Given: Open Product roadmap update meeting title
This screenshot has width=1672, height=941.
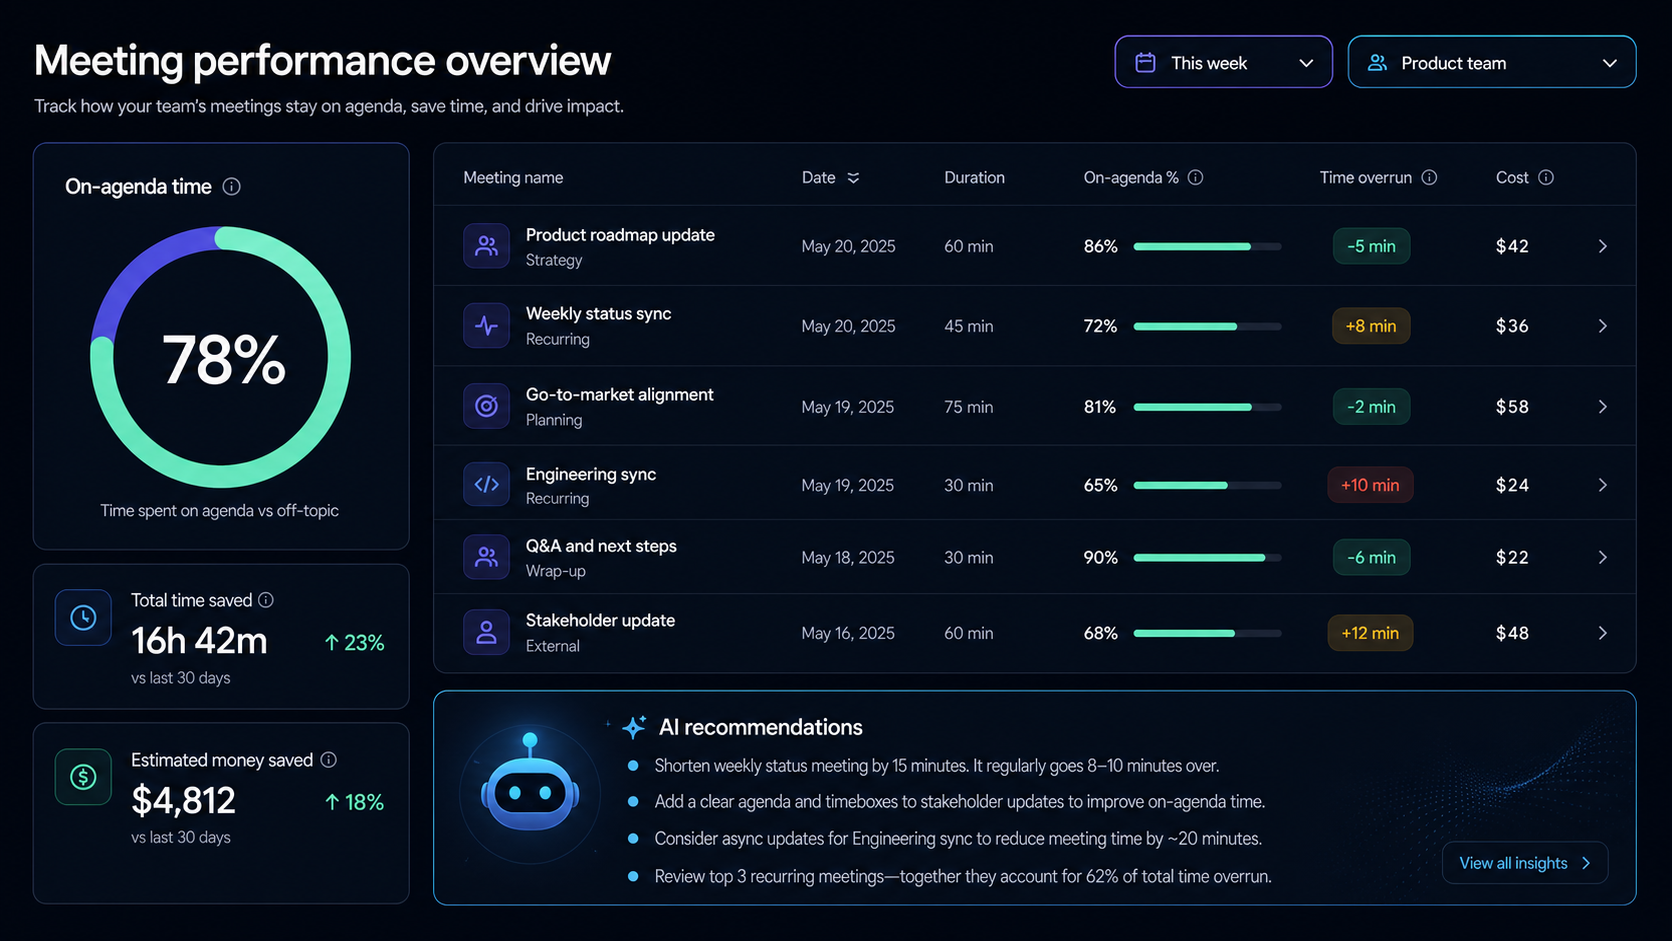Looking at the screenshot, I should click(x=620, y=235).
